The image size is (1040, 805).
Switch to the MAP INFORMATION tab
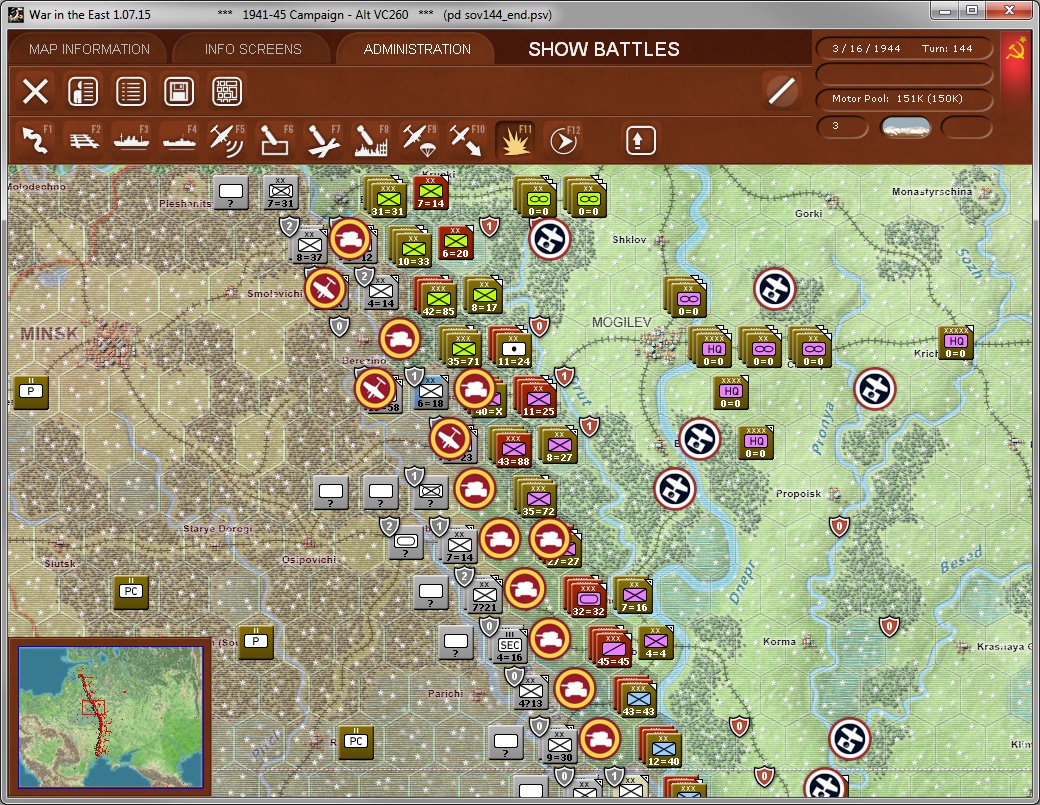(89, 49)
